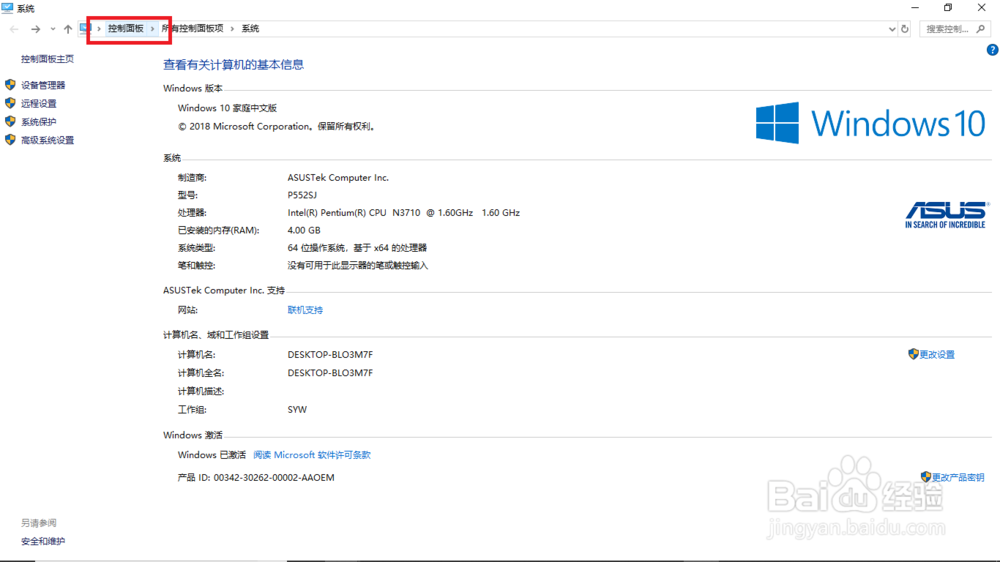Click 更改产品密钥 link
Viewport: 1000px width, 562px height.
pyautogui.click(x=958, y=477)
